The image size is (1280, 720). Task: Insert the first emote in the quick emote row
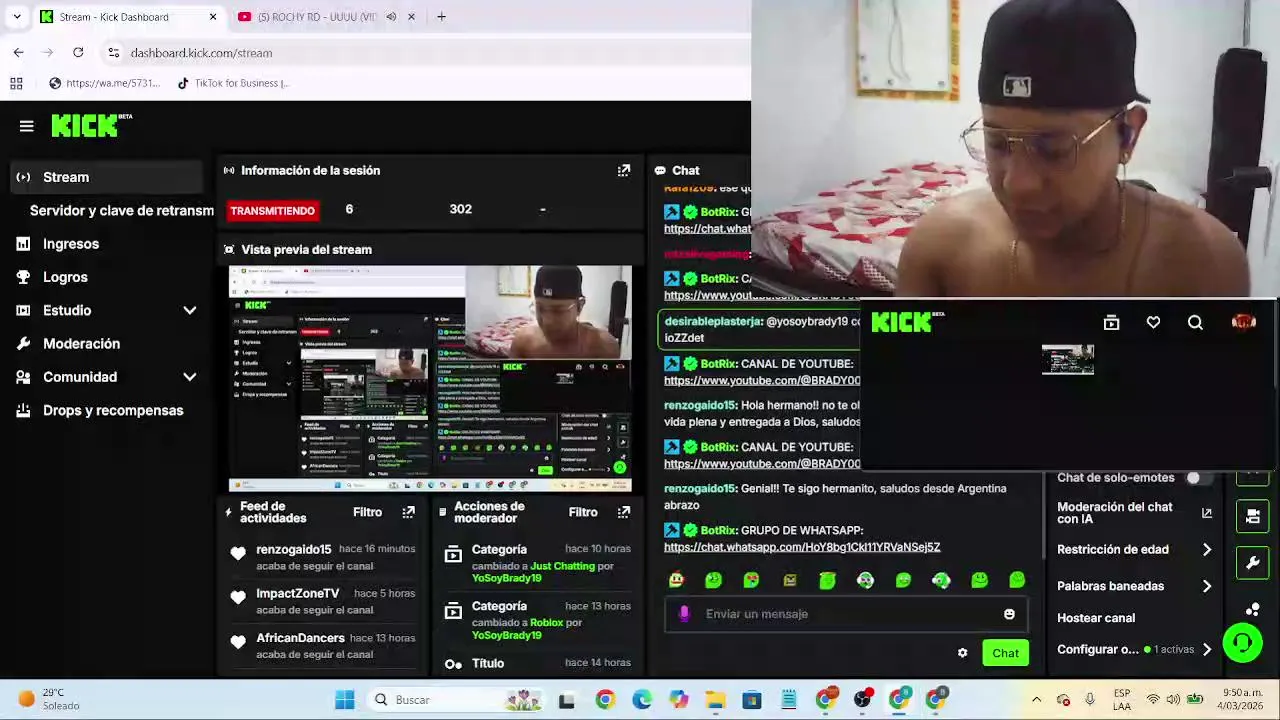677,580
